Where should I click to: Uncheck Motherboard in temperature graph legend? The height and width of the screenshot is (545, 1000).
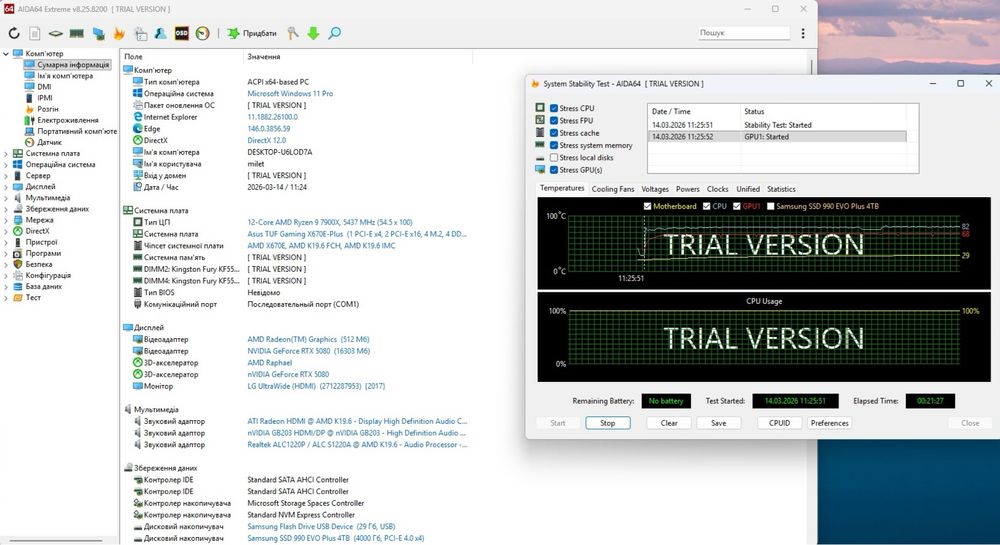[647, 206]
